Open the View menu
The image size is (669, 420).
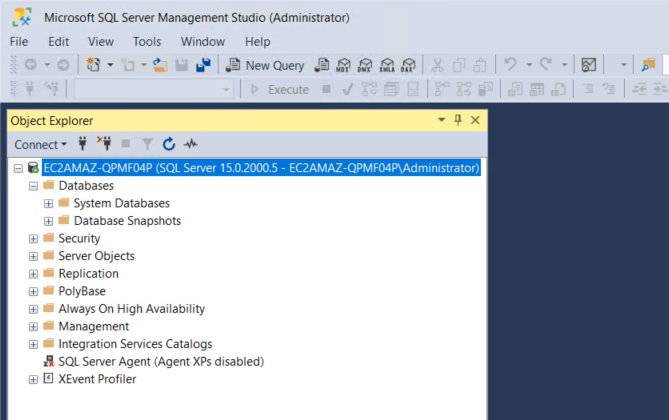101,41
